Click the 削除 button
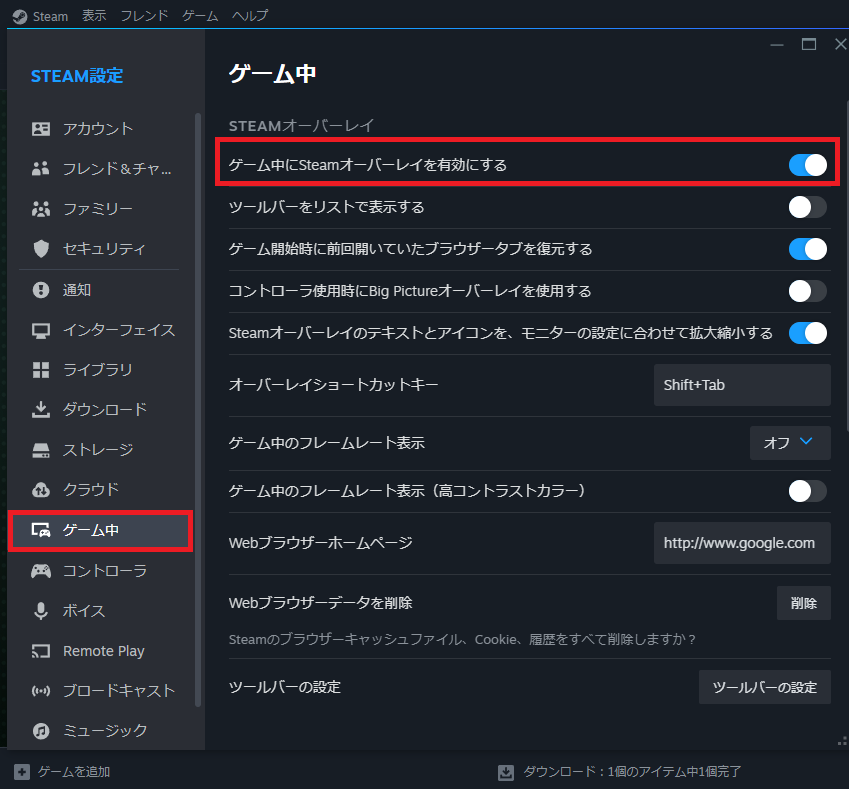This screenshot has height=789, width=849. click(803, 603)
